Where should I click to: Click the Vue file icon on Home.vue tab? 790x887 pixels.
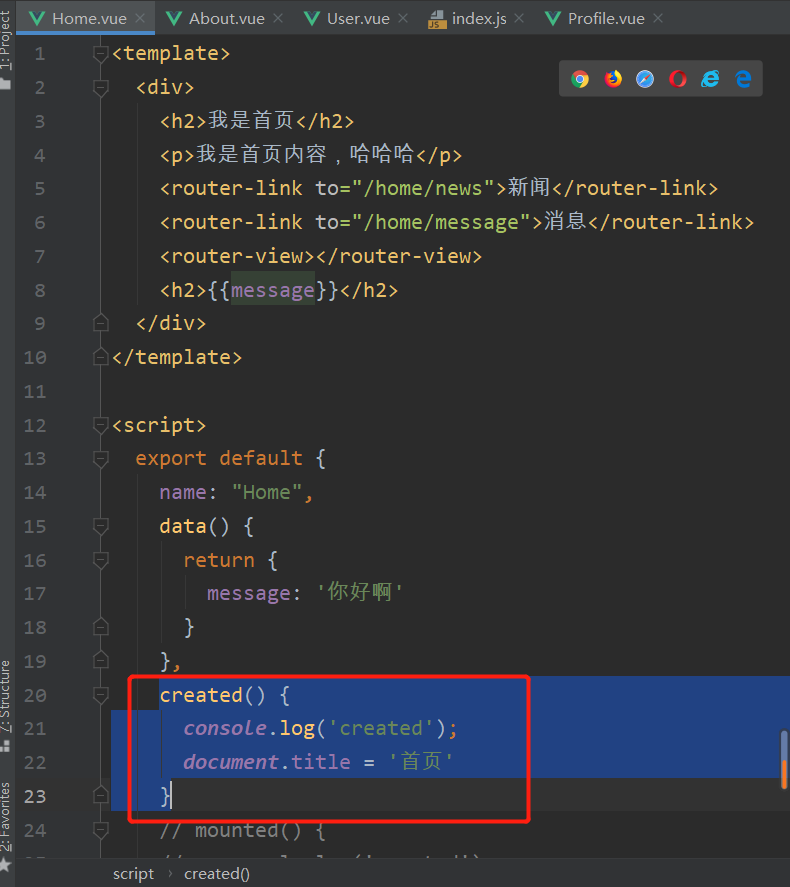coord(37,19)
